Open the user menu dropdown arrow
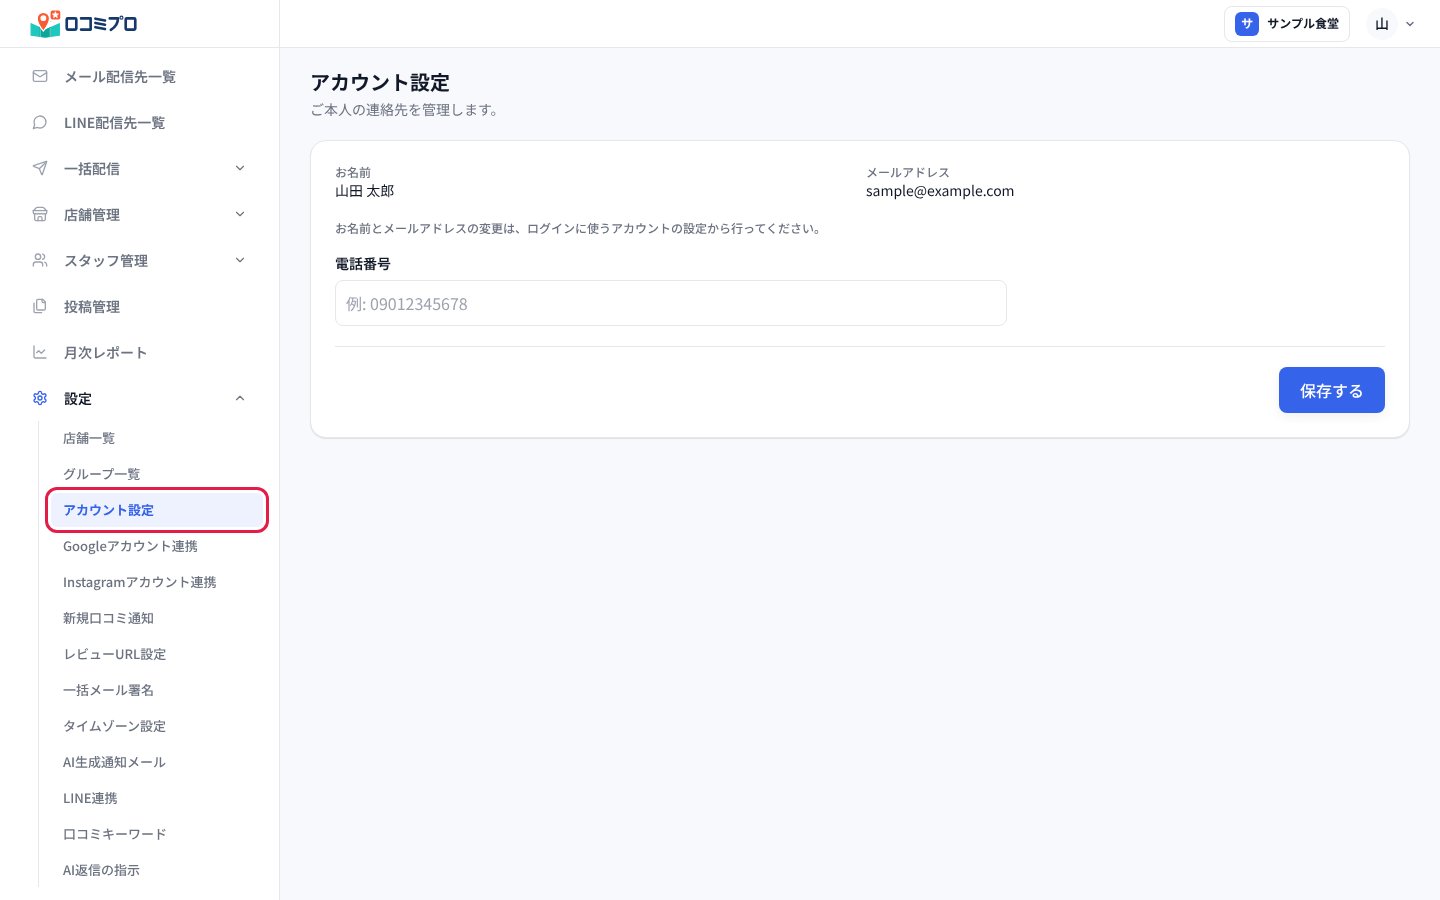The width and height of the screenshot is (1440, 900). pyautogui.click(x=1410, y=24)
